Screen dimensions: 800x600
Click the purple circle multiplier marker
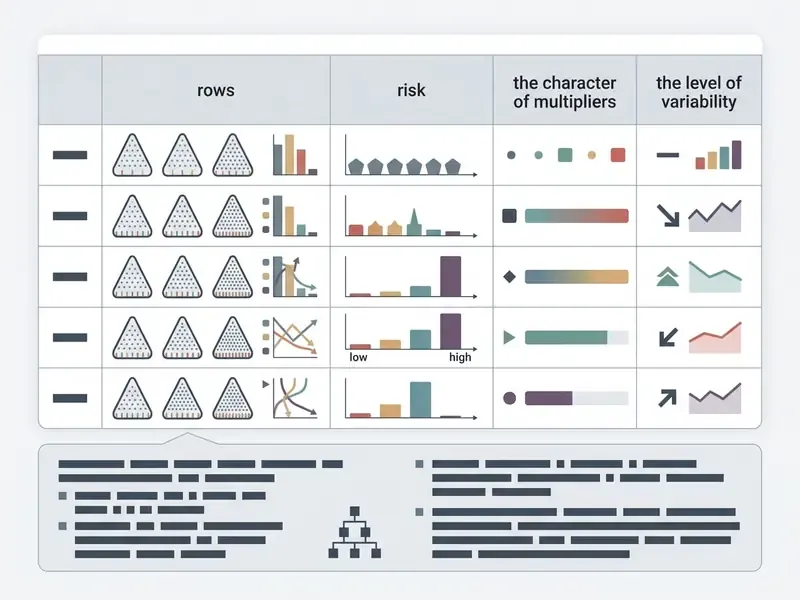(x=509, y=398)
